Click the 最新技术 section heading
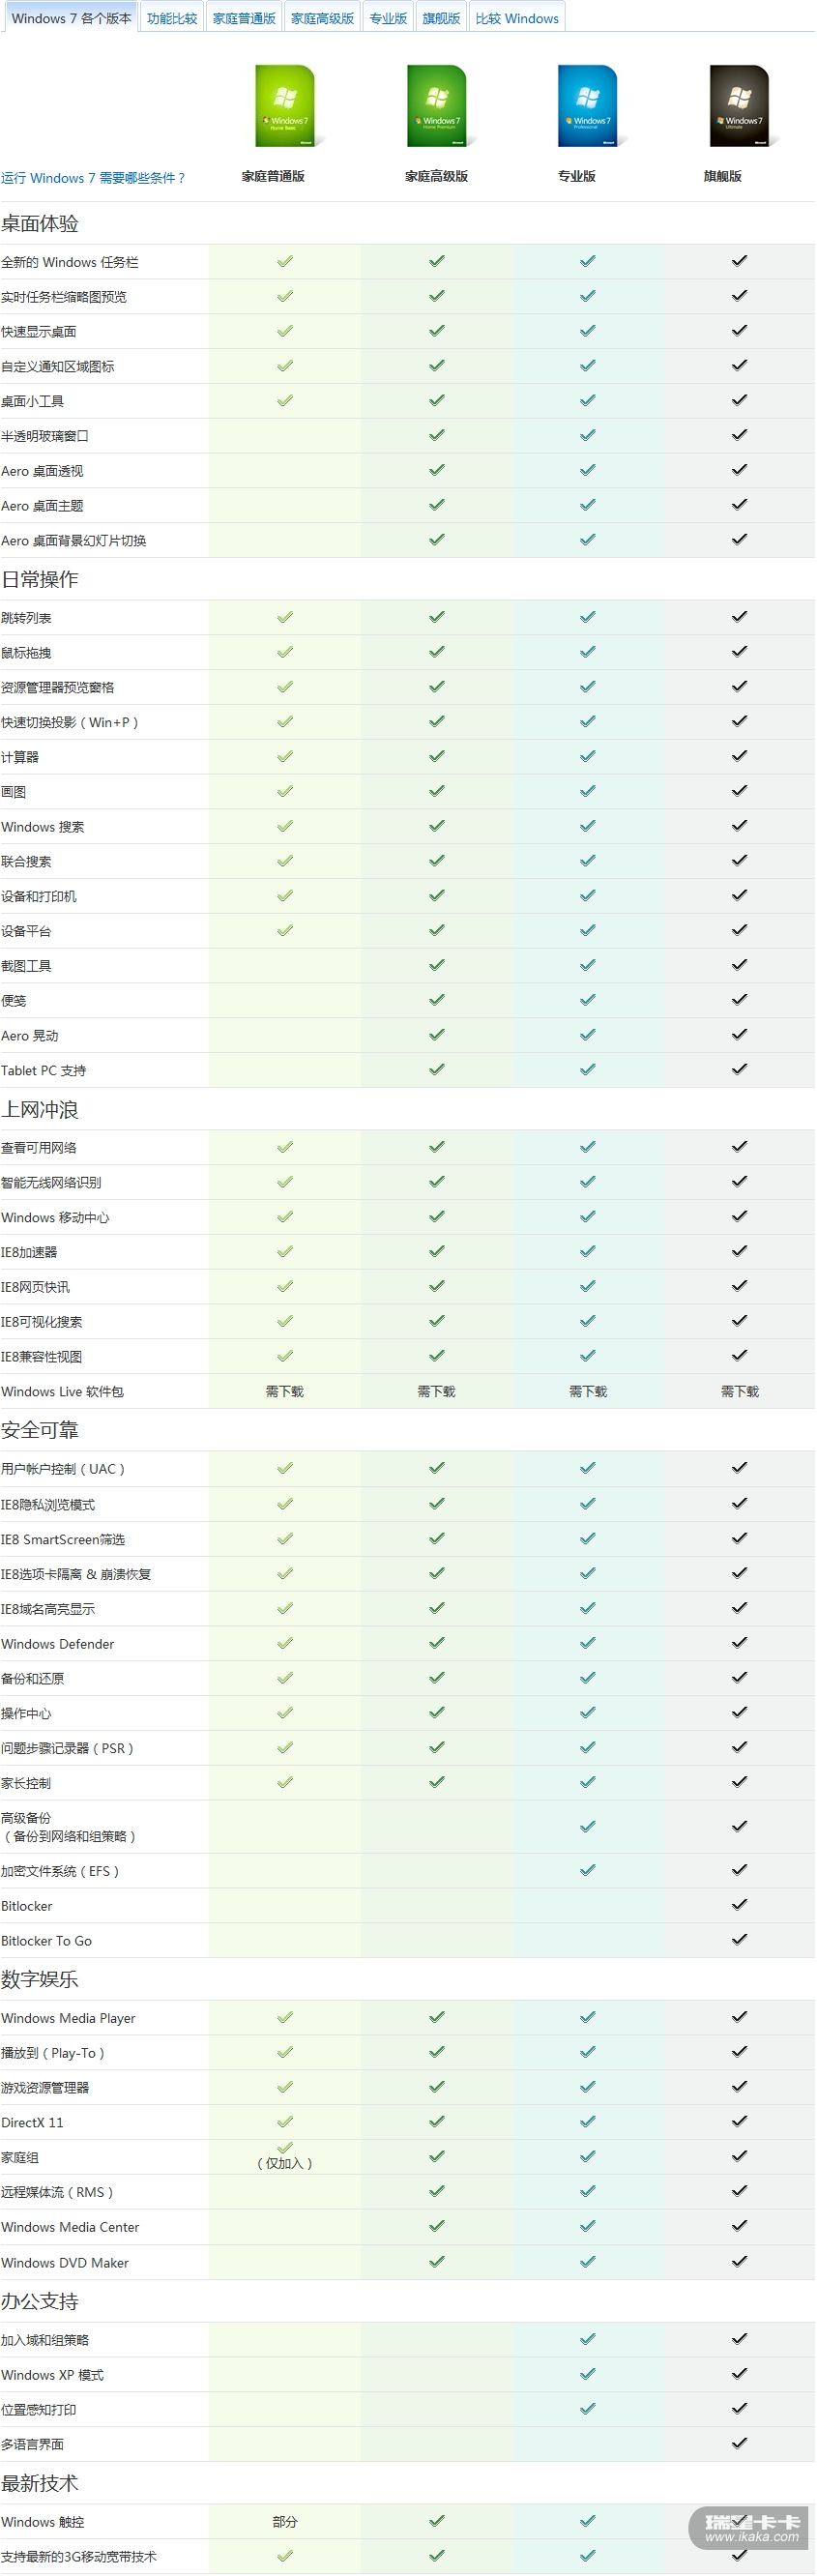Viewport: 817px width, 2576px height. click(x=40, y=2483)
